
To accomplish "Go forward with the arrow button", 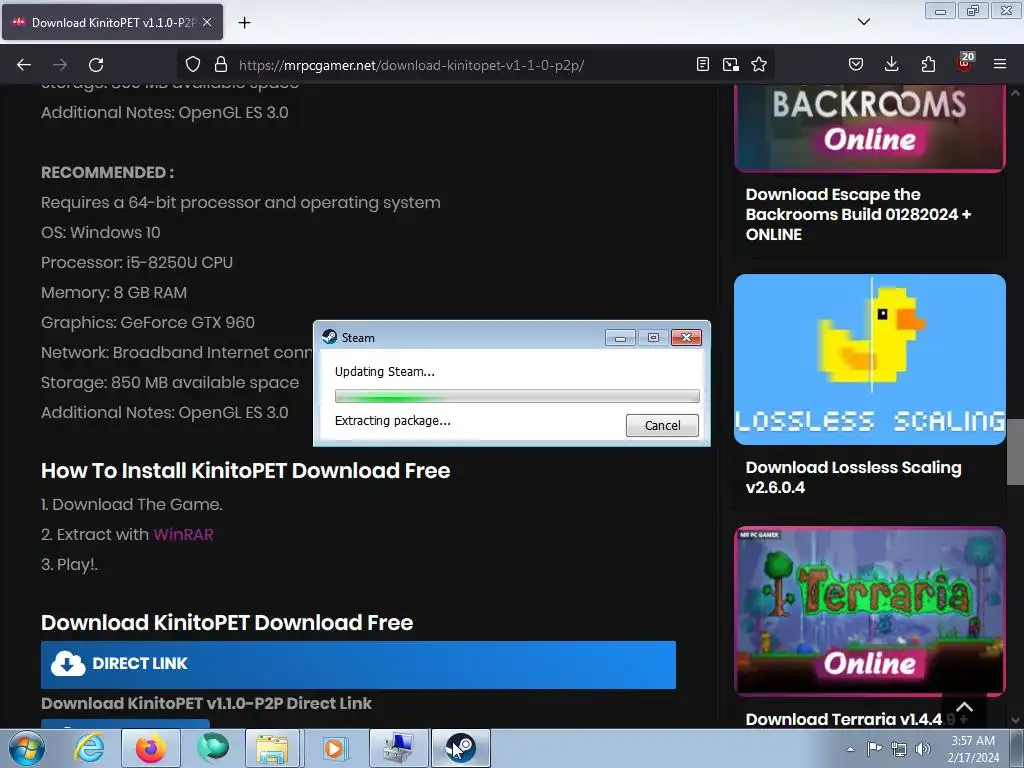I will point(60,65).
